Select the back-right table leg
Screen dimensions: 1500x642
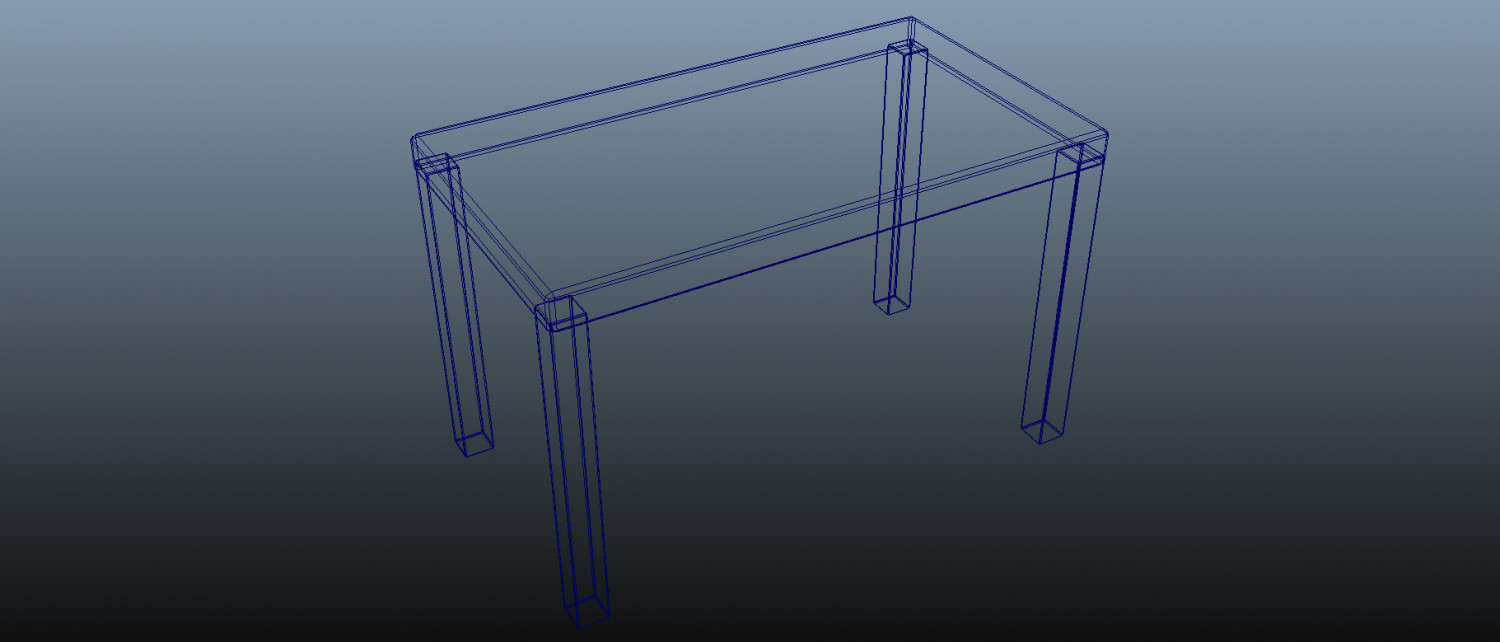(x=895, y=180)
